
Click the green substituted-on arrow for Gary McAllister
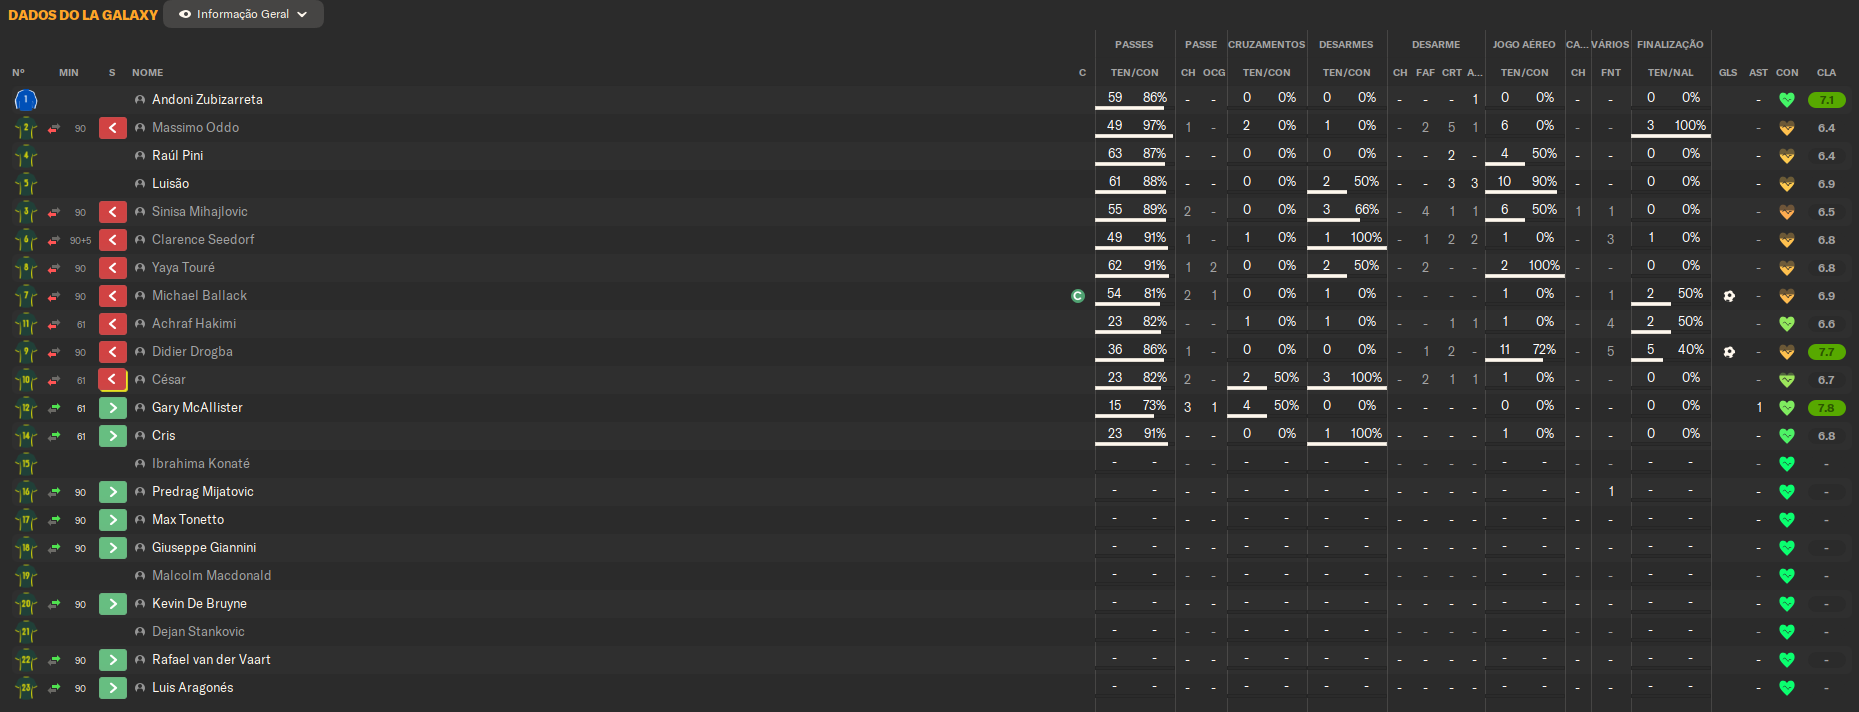coord(113,408)
